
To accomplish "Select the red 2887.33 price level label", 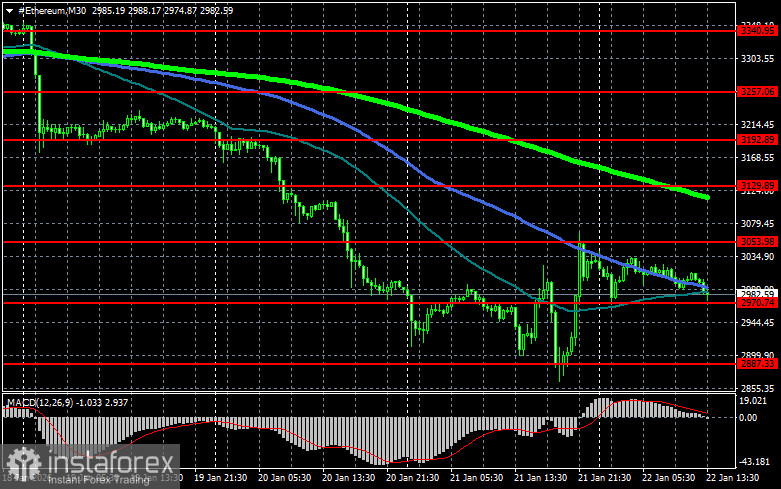I will click(x=758, y=364).
